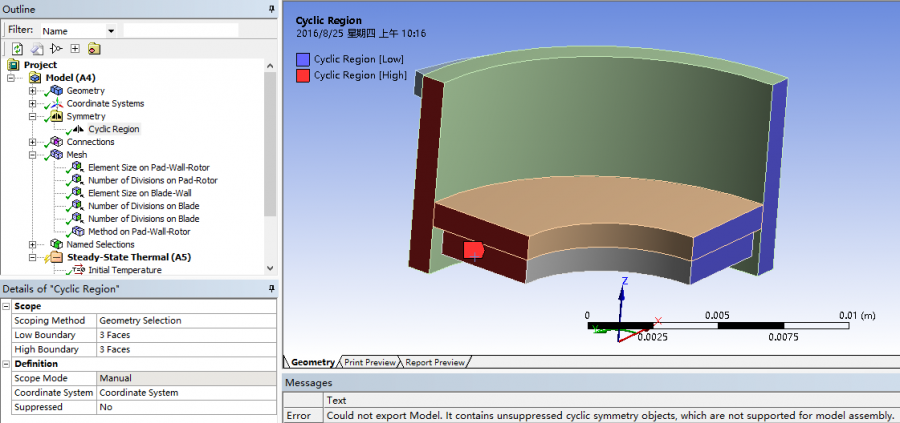The image size is (900, 423).
Task: Click the expand-on-refresh plus icon in Outline toolbar
Action: point(75,49)
